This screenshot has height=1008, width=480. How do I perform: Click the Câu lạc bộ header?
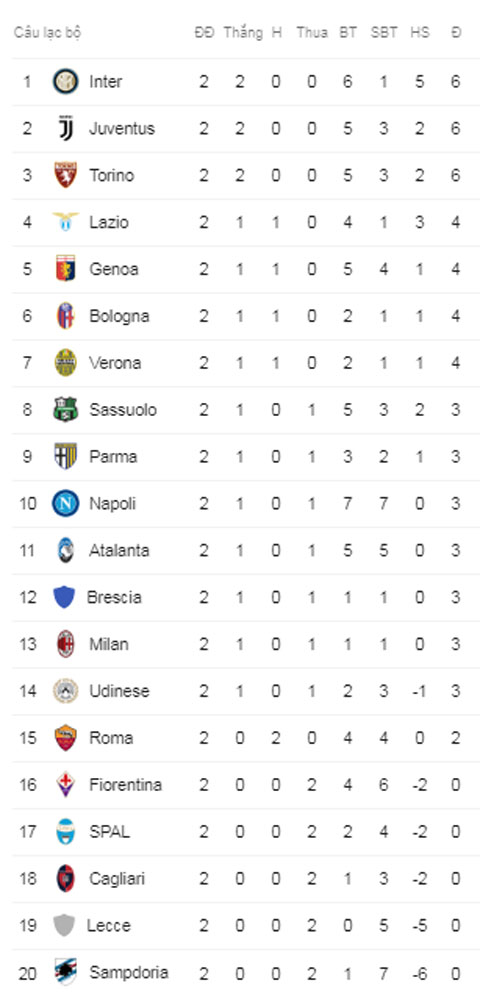tap(47, 32)
